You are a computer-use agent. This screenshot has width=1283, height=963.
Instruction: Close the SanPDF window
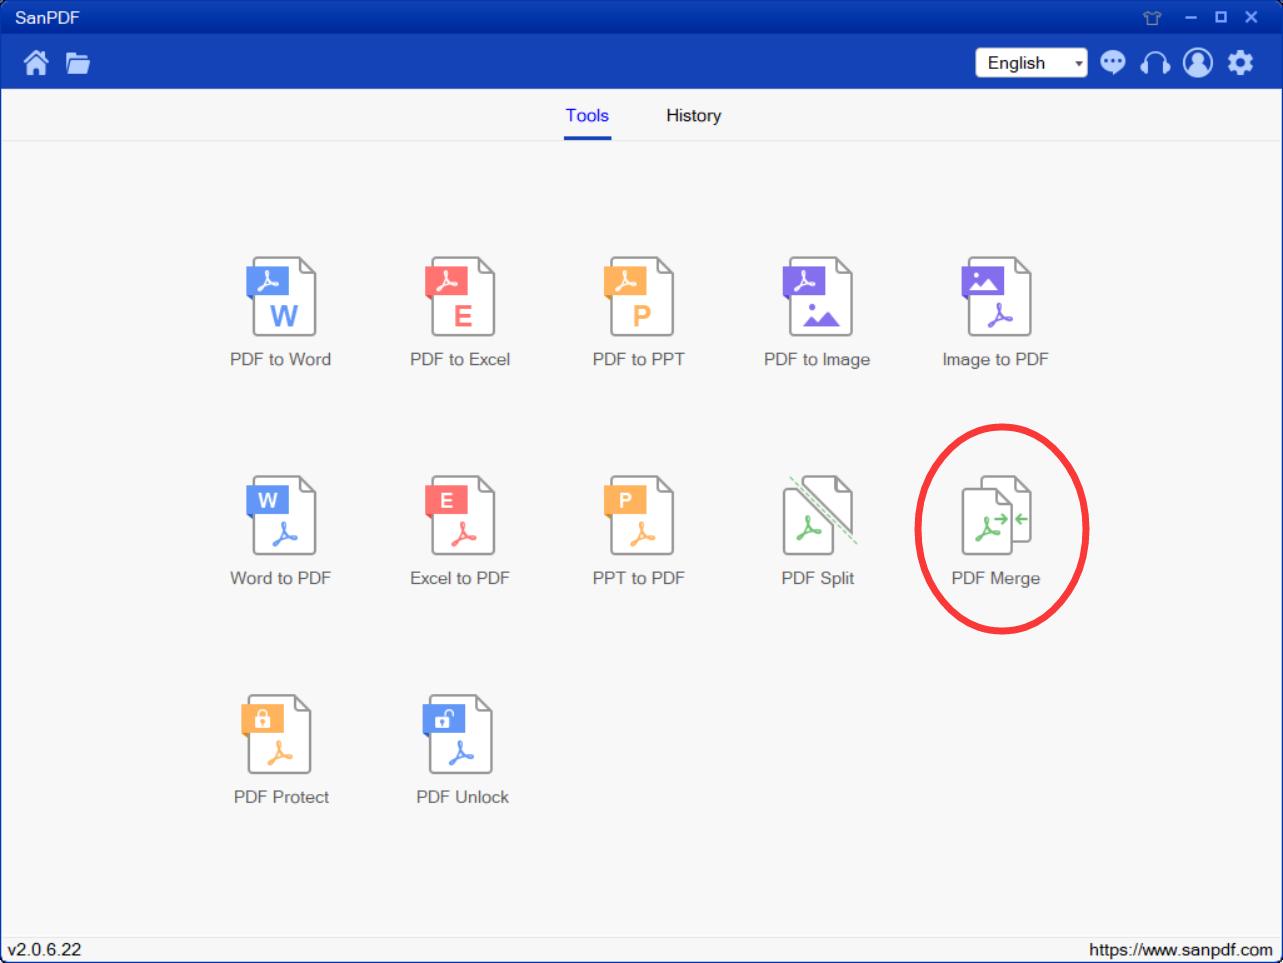click(x=1251, y=17)
